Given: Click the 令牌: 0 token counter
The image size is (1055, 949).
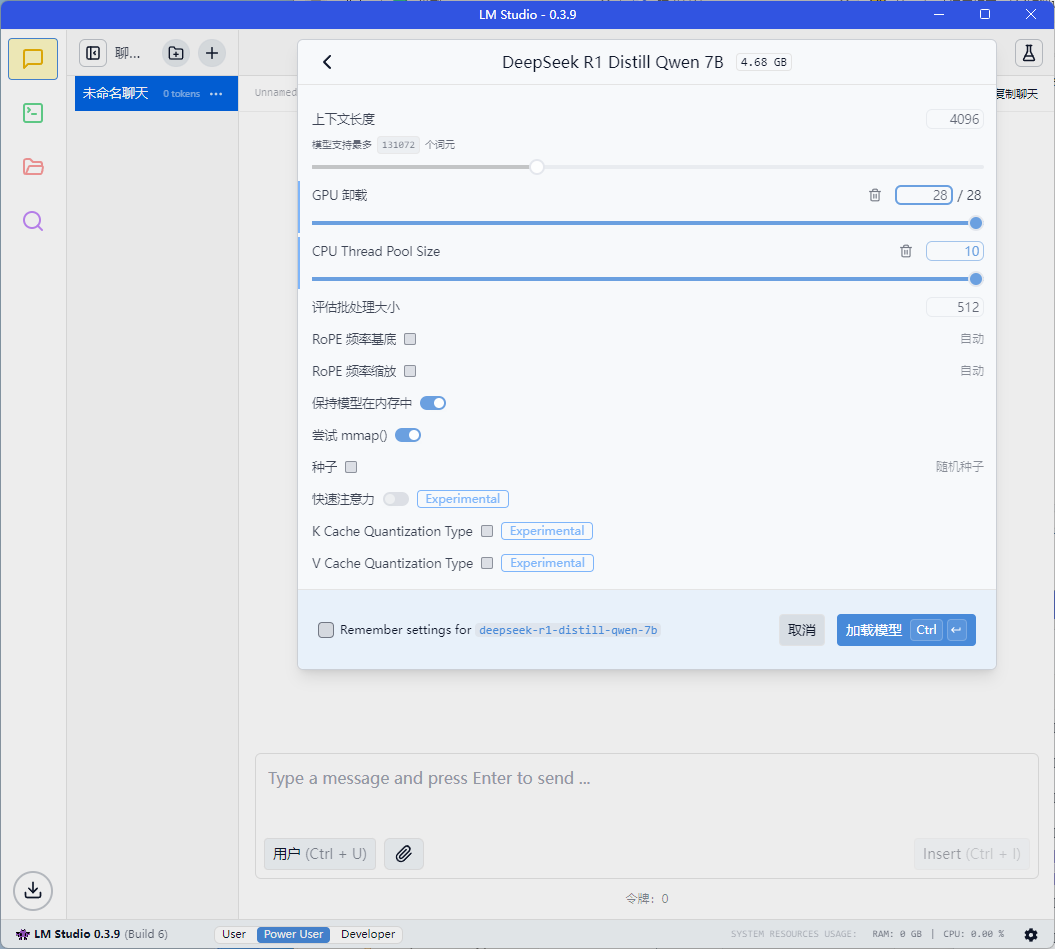Looking at the screenshot, I should coord(647,899).
